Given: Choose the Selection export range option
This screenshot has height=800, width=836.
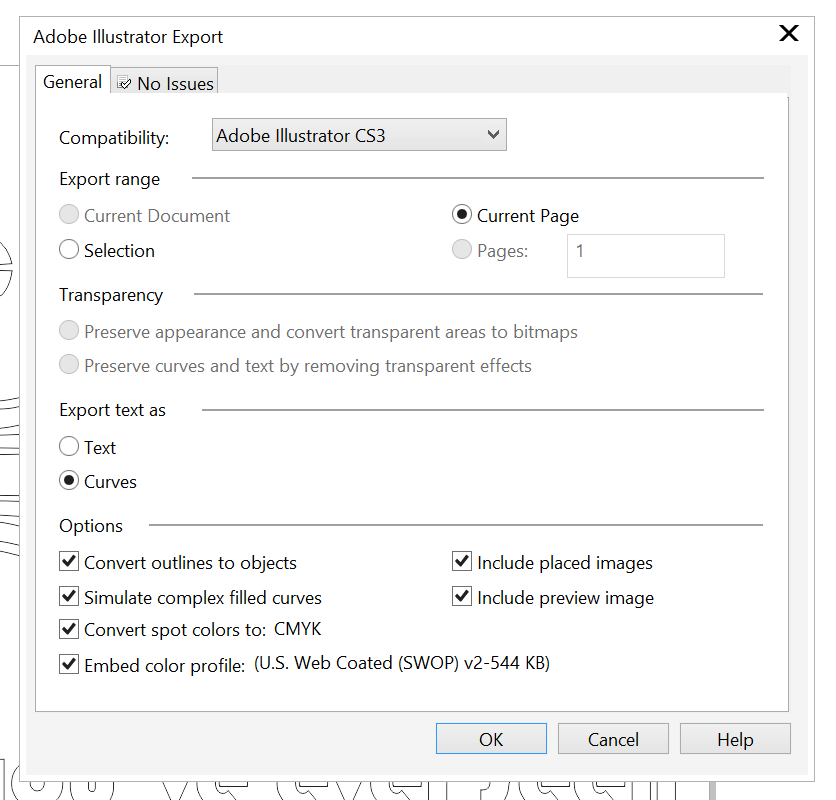Looking at the screenshot, I should [x=69, y=250].
